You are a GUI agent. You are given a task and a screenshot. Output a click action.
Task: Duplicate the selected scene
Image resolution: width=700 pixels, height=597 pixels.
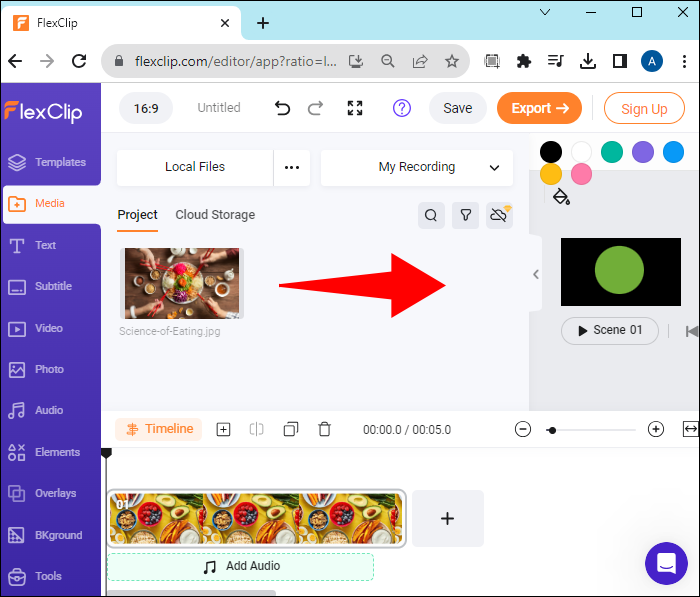(x=291, y=430)
